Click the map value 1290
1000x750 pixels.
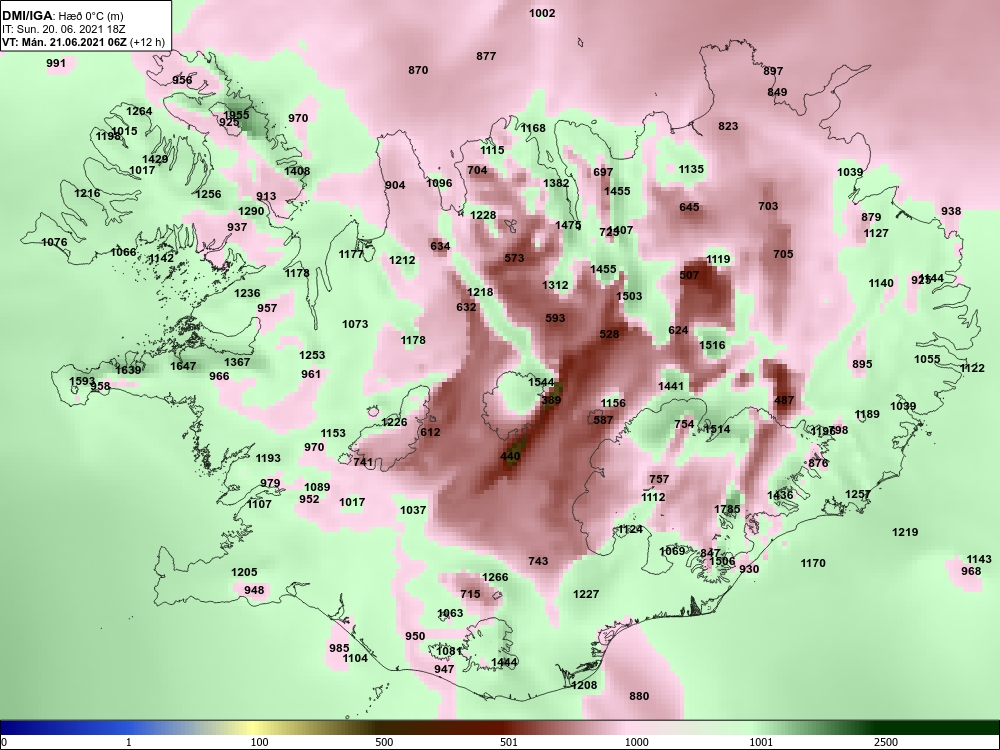[x=251, y=212]
